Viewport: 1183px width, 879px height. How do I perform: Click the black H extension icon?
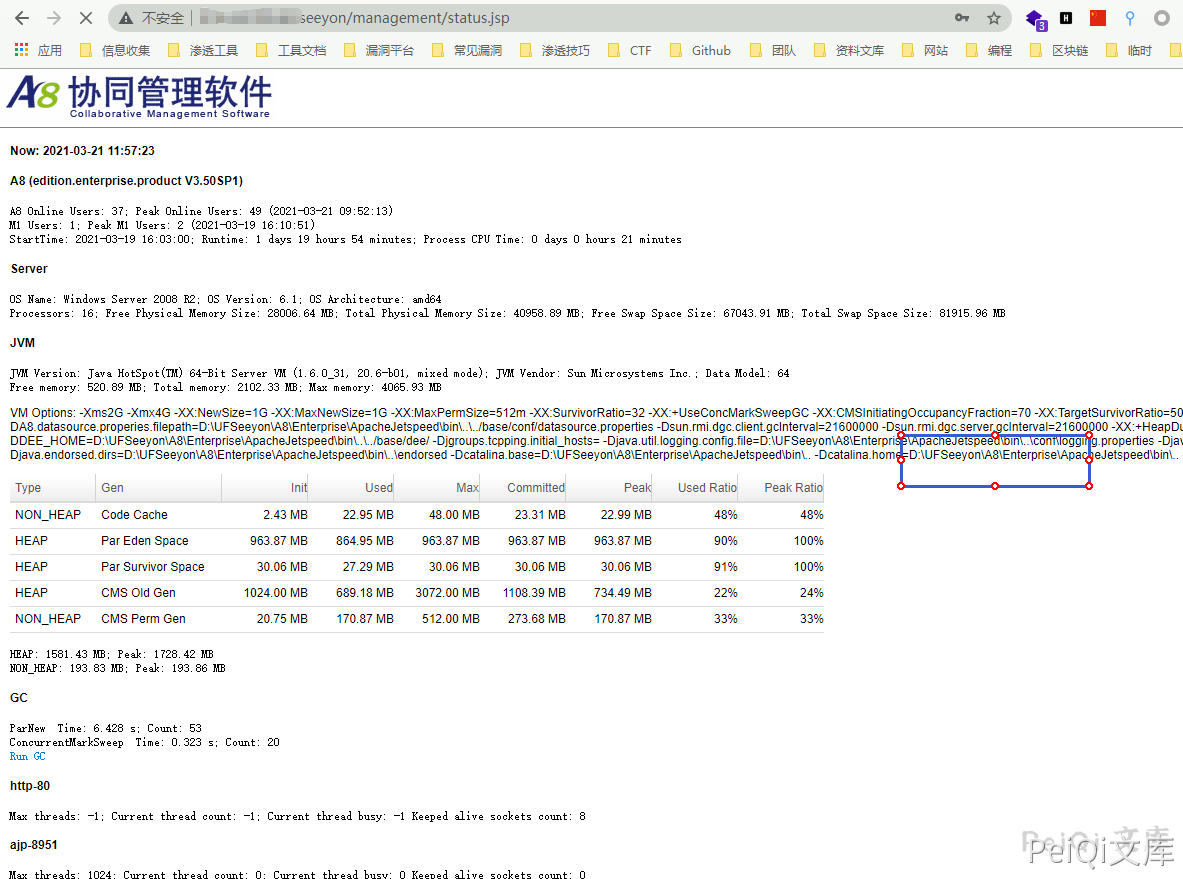(1066, 18)
